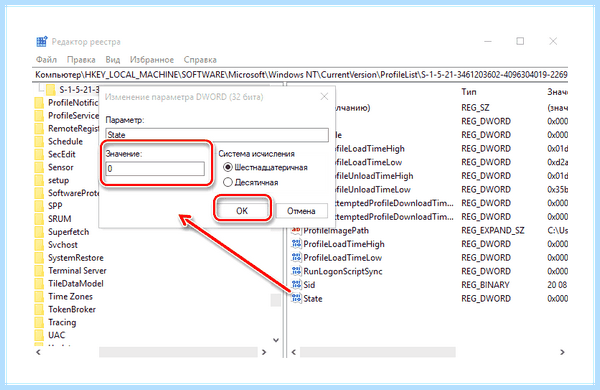This screenshot has height=390, width=600.
Task: Select the Sensor folder icon
Action: 39,167
